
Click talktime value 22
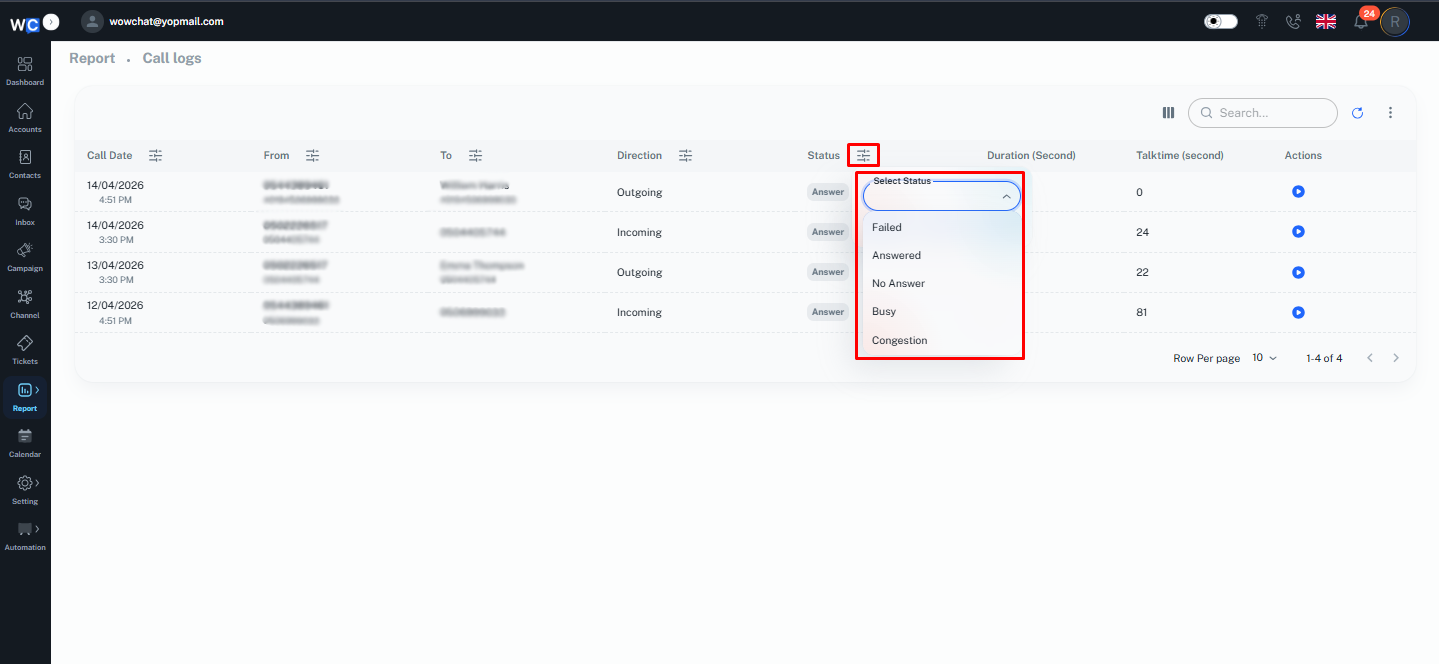pos(1142,272)
